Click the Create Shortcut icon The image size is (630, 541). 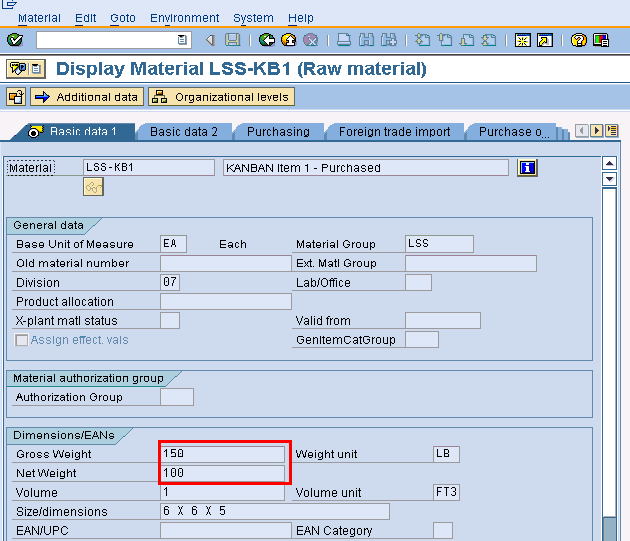pyautogui.click(x=545, y=40)
